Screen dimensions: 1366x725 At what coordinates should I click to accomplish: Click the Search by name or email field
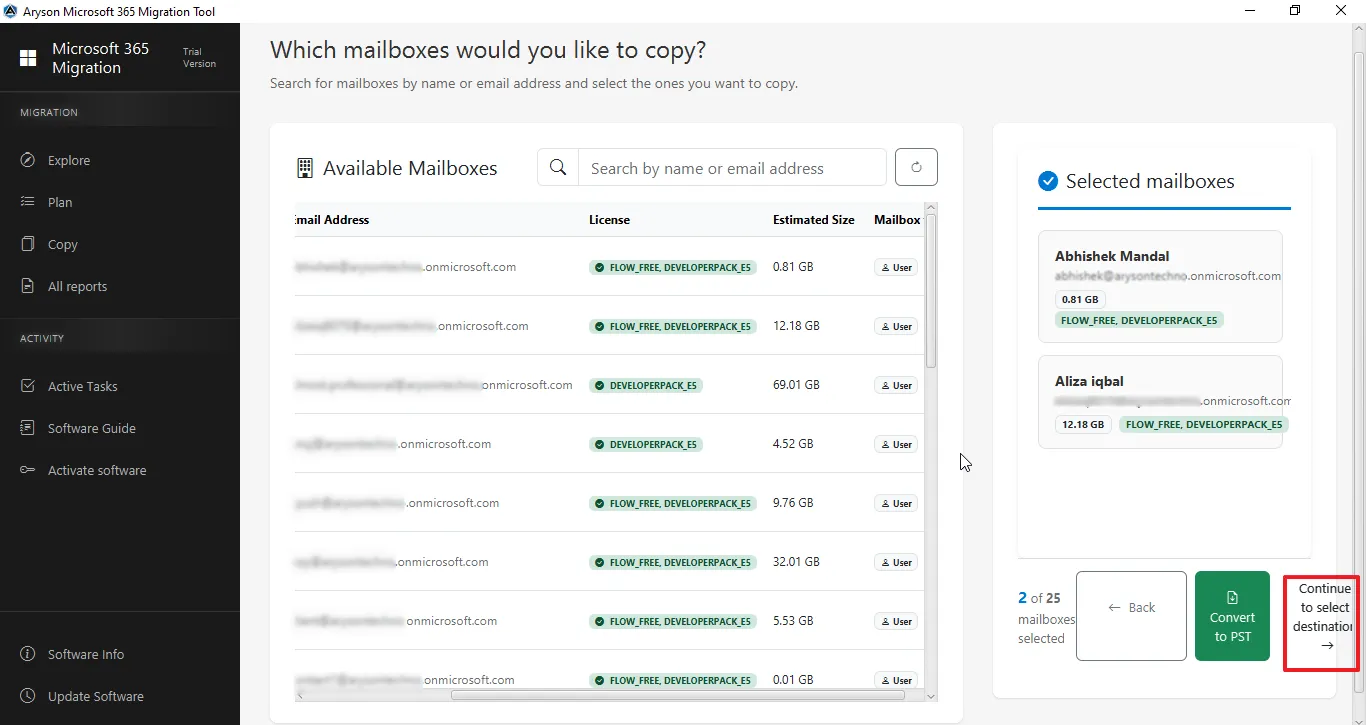(x=731, y=168)
